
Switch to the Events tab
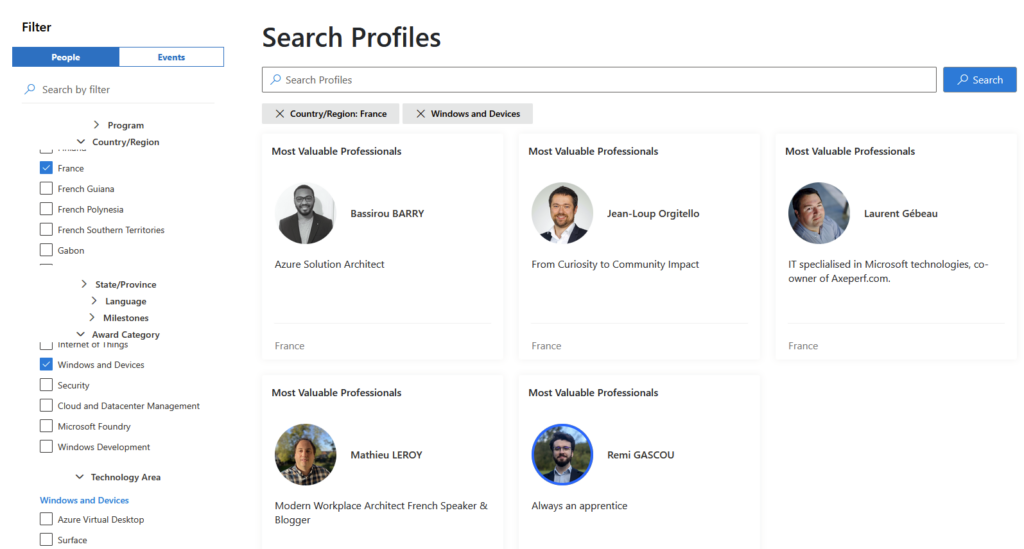click(171, 57)
